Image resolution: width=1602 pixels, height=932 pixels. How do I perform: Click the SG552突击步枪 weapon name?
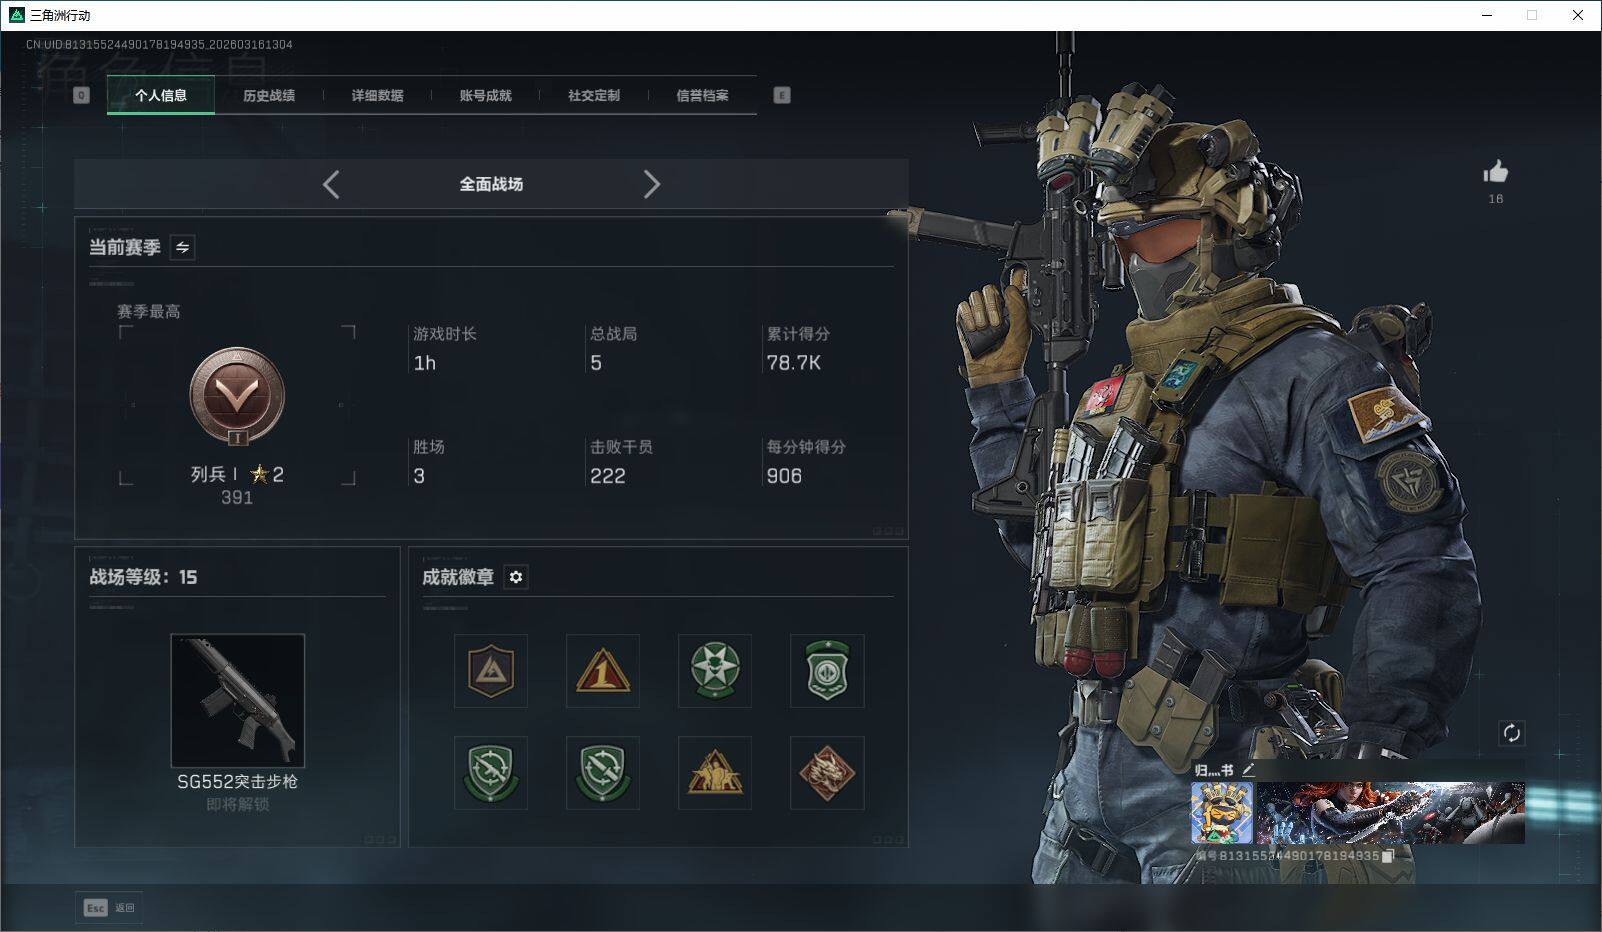tap(237, 782)
